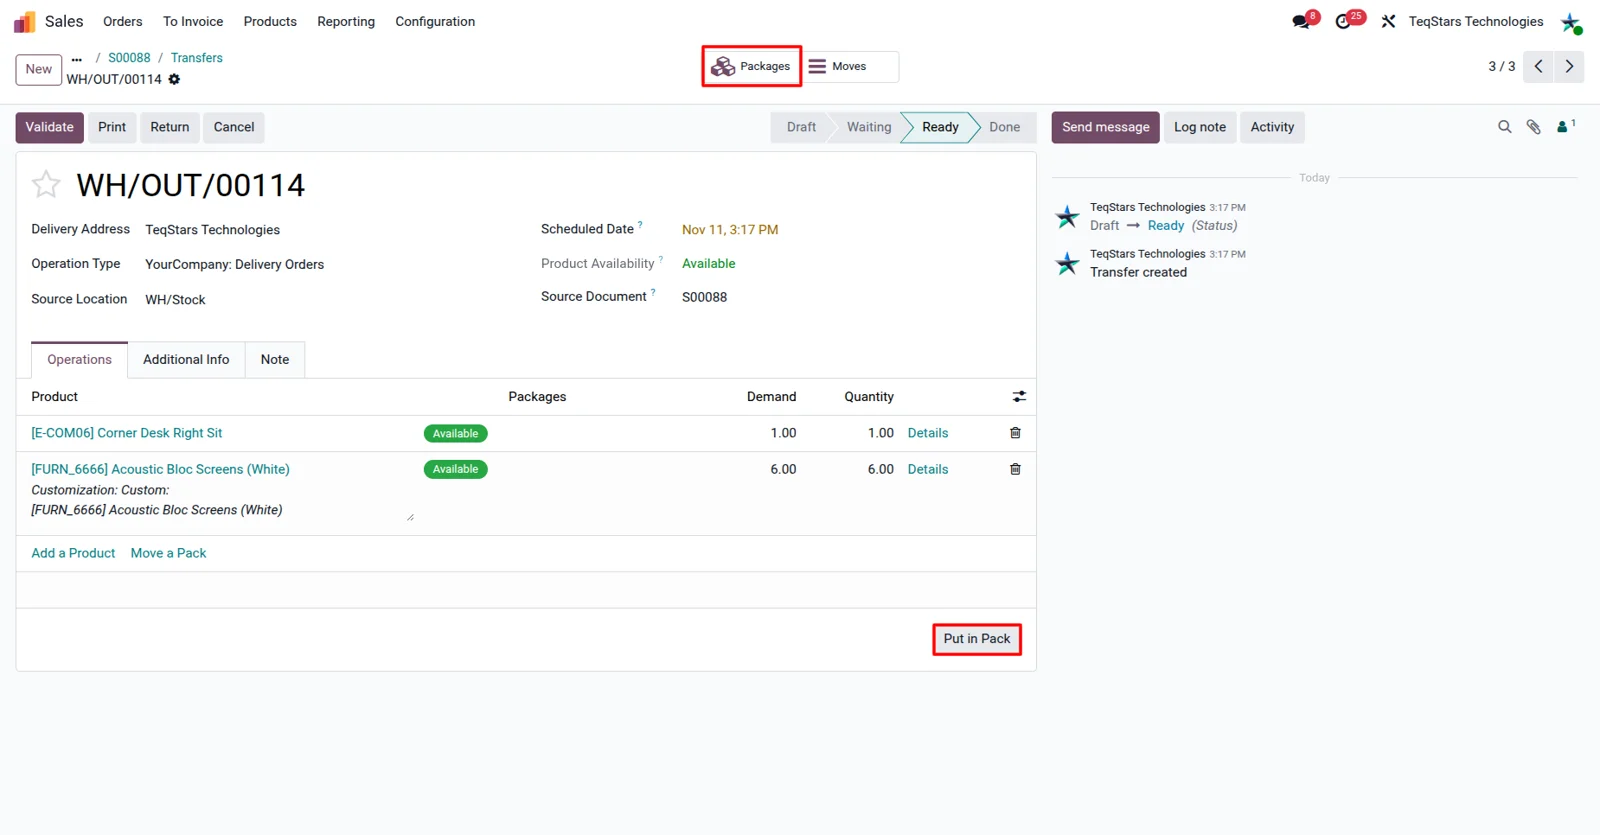Open the Packages smart button
1600x835 pixels.
coord(751,66)
